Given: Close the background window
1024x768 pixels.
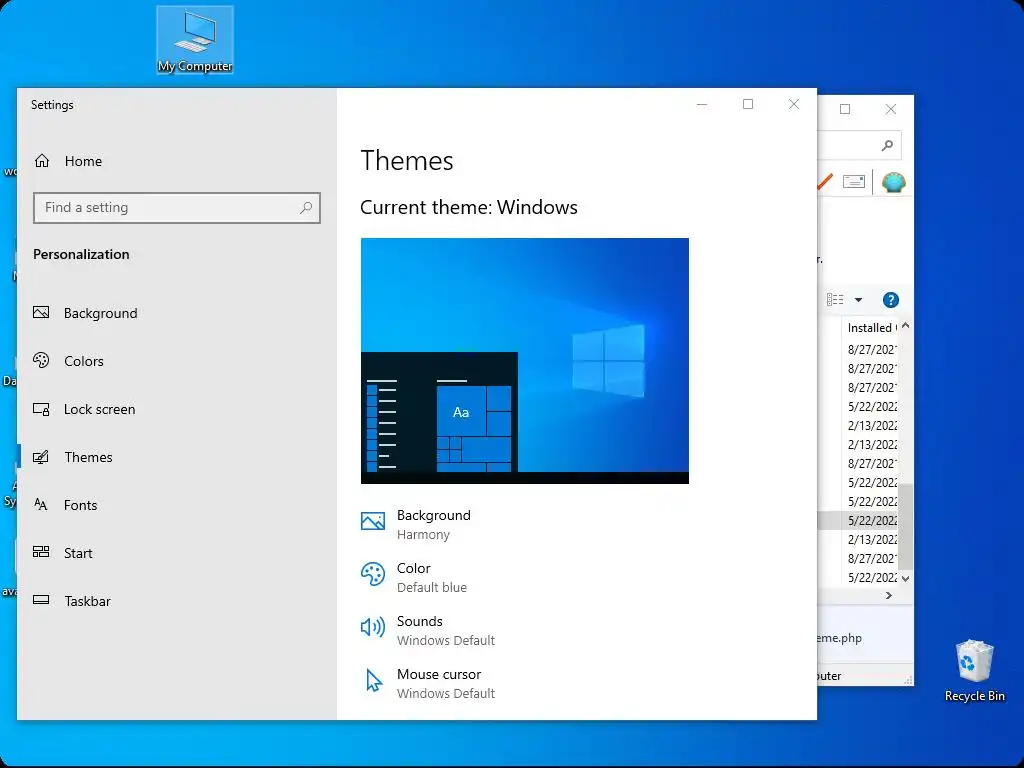Looking at the screenshot, I should click(890, 109).
